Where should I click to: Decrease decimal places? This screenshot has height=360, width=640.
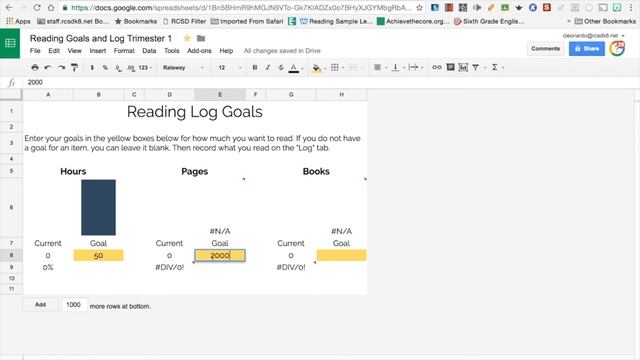click(118, 68)
